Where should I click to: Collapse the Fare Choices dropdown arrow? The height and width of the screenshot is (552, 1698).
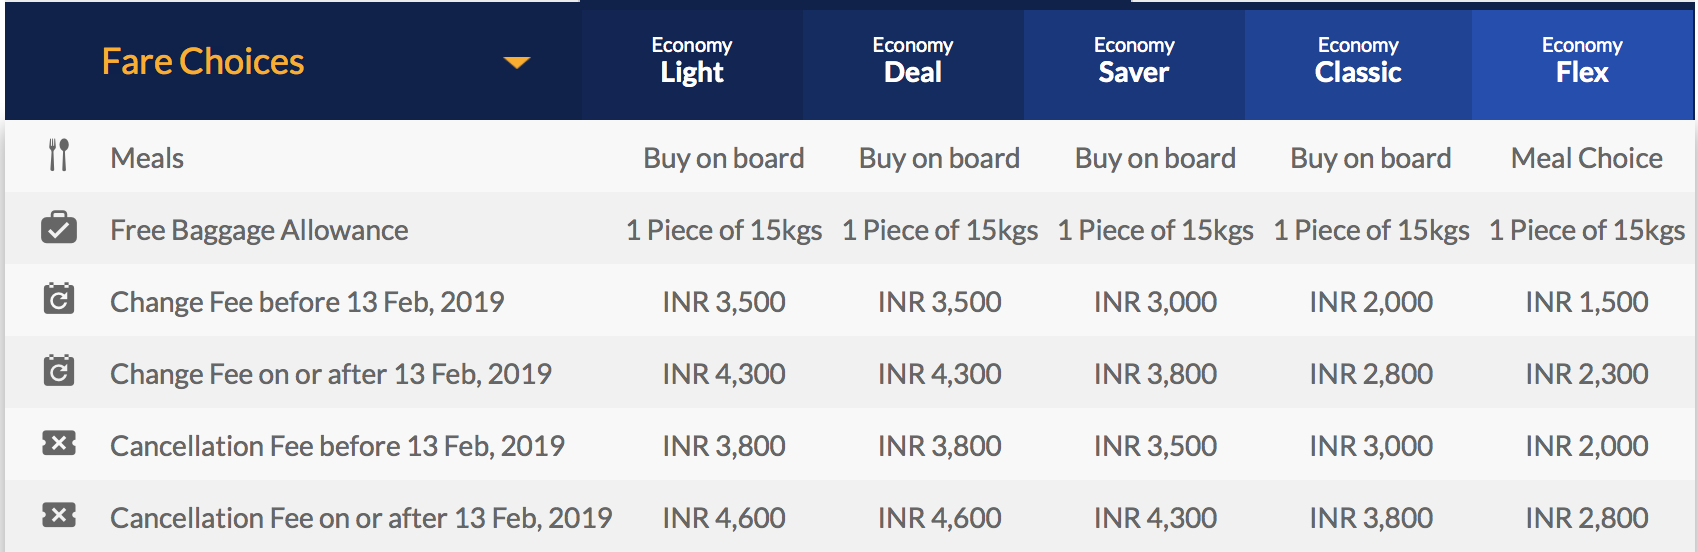click(517, 63)
